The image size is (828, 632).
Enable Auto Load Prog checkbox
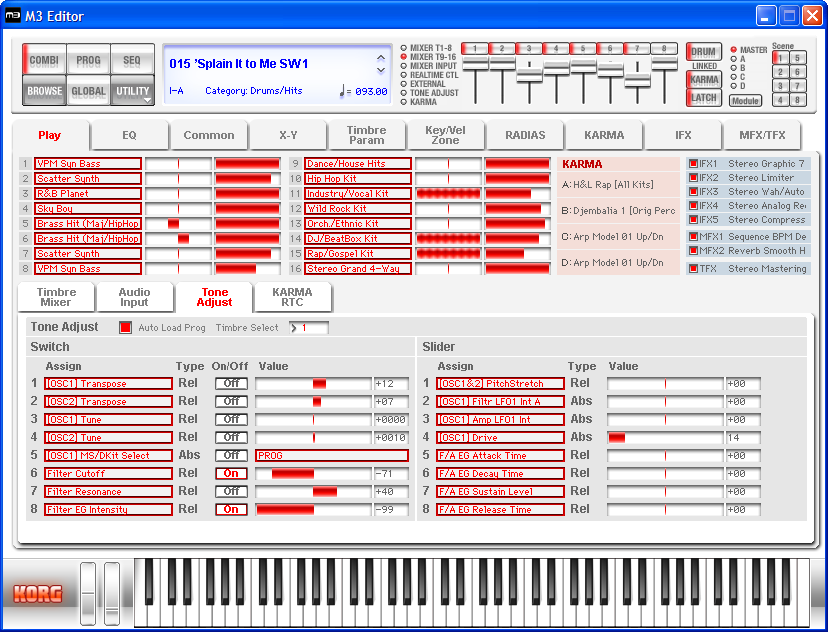[x=125, y=327]
